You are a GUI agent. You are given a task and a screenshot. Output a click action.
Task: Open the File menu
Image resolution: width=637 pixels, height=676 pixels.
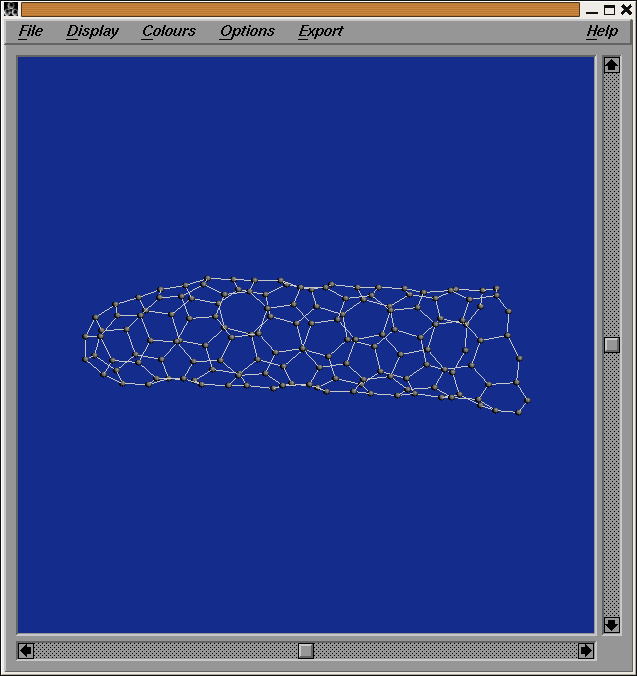[x=31, y=31]
